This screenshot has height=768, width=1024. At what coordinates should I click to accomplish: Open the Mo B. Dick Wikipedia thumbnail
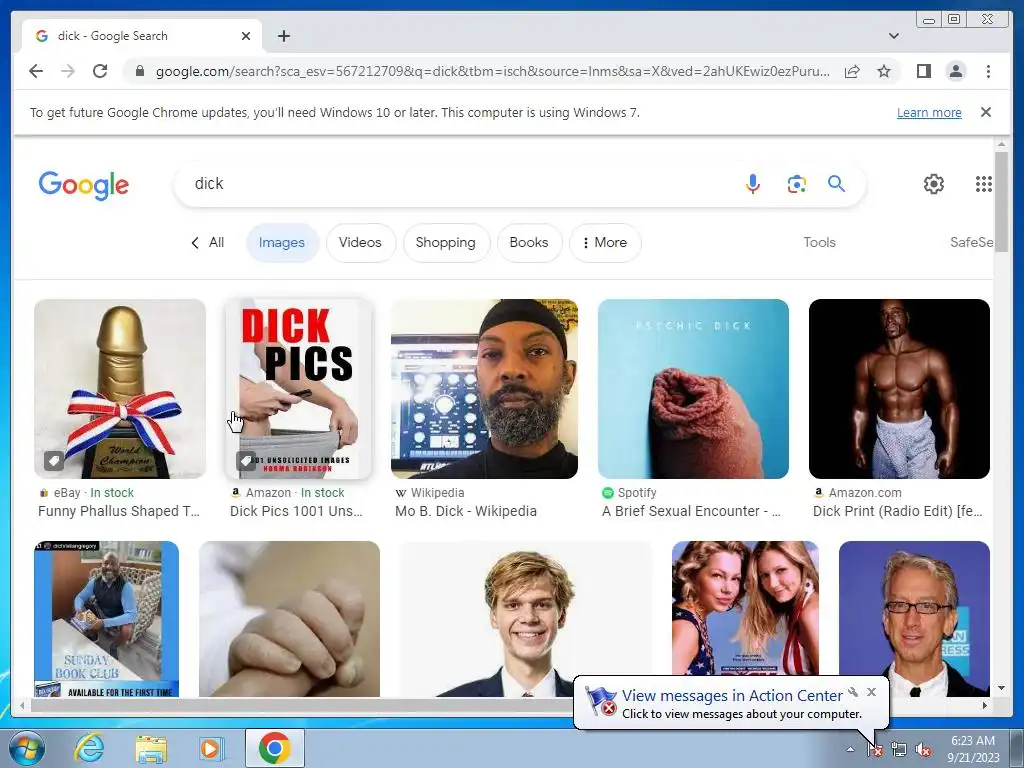(485, 389)
